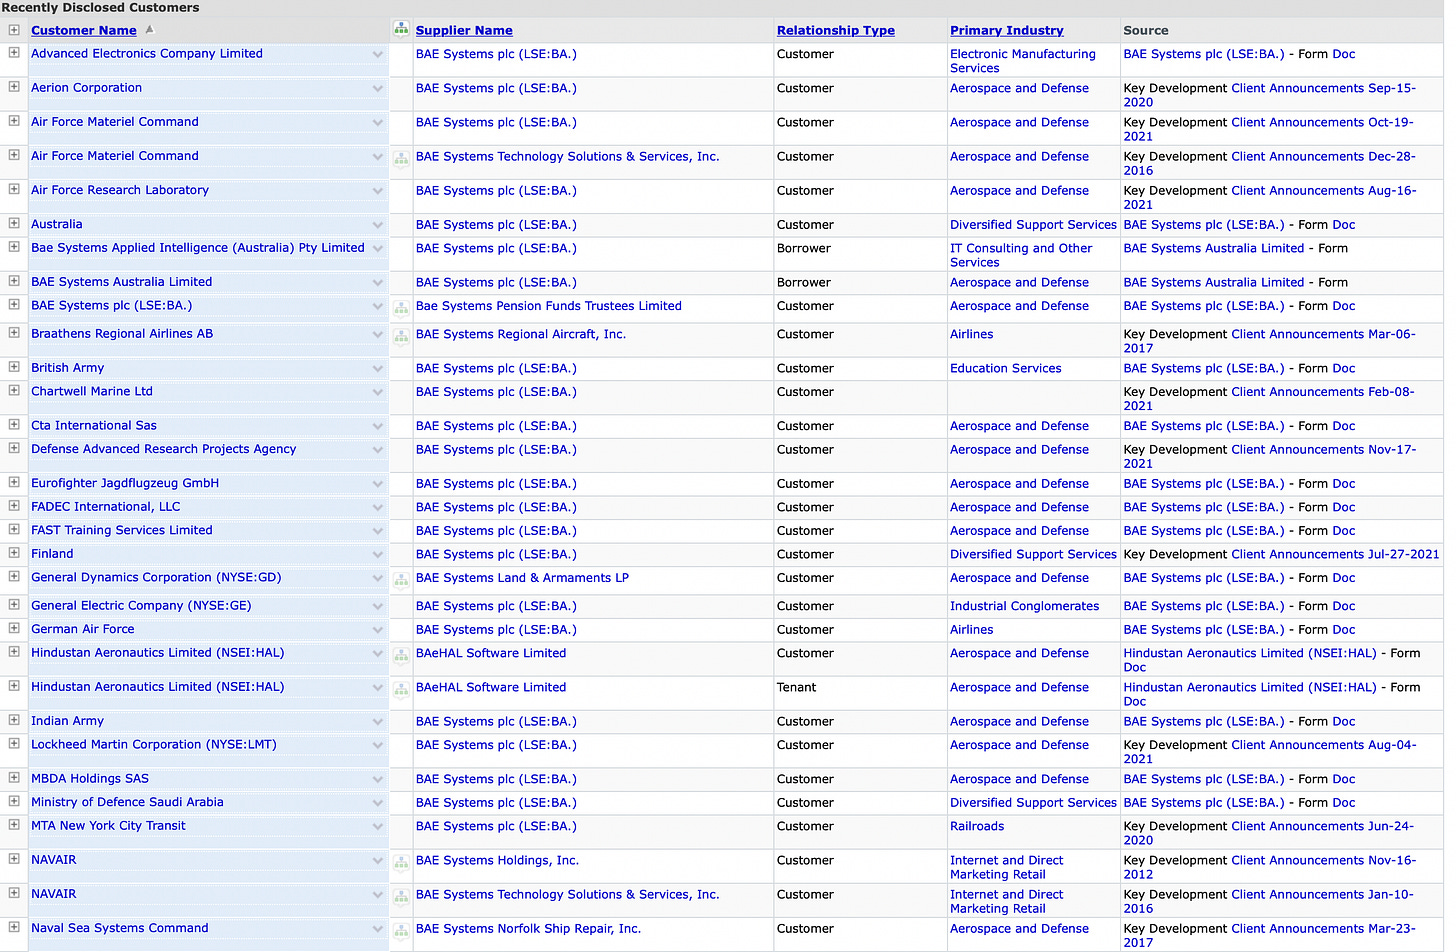Expand the German Air Force row
Viewport: 1456px width, 952px height.
pos(14,628)
